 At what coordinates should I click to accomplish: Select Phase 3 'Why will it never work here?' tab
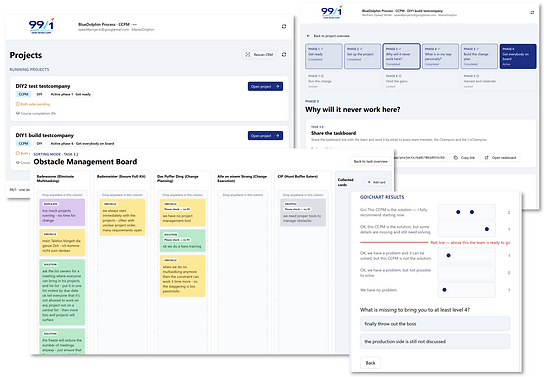[x=401, y=56]
